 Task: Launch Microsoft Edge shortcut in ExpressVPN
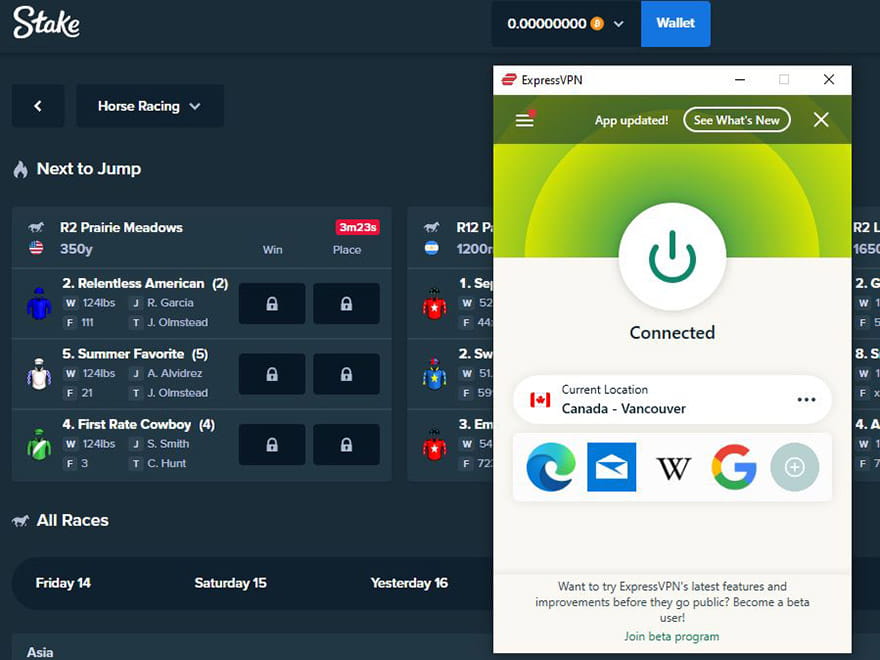[551, 467]
